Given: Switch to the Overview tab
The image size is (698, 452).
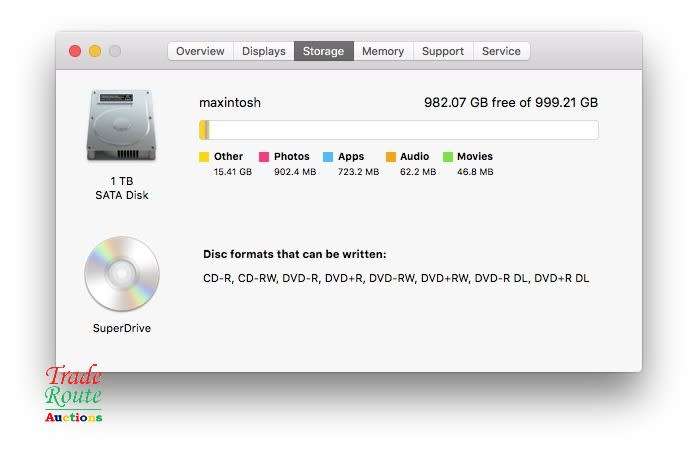Looking at the screenshot, I should (200, 51).
